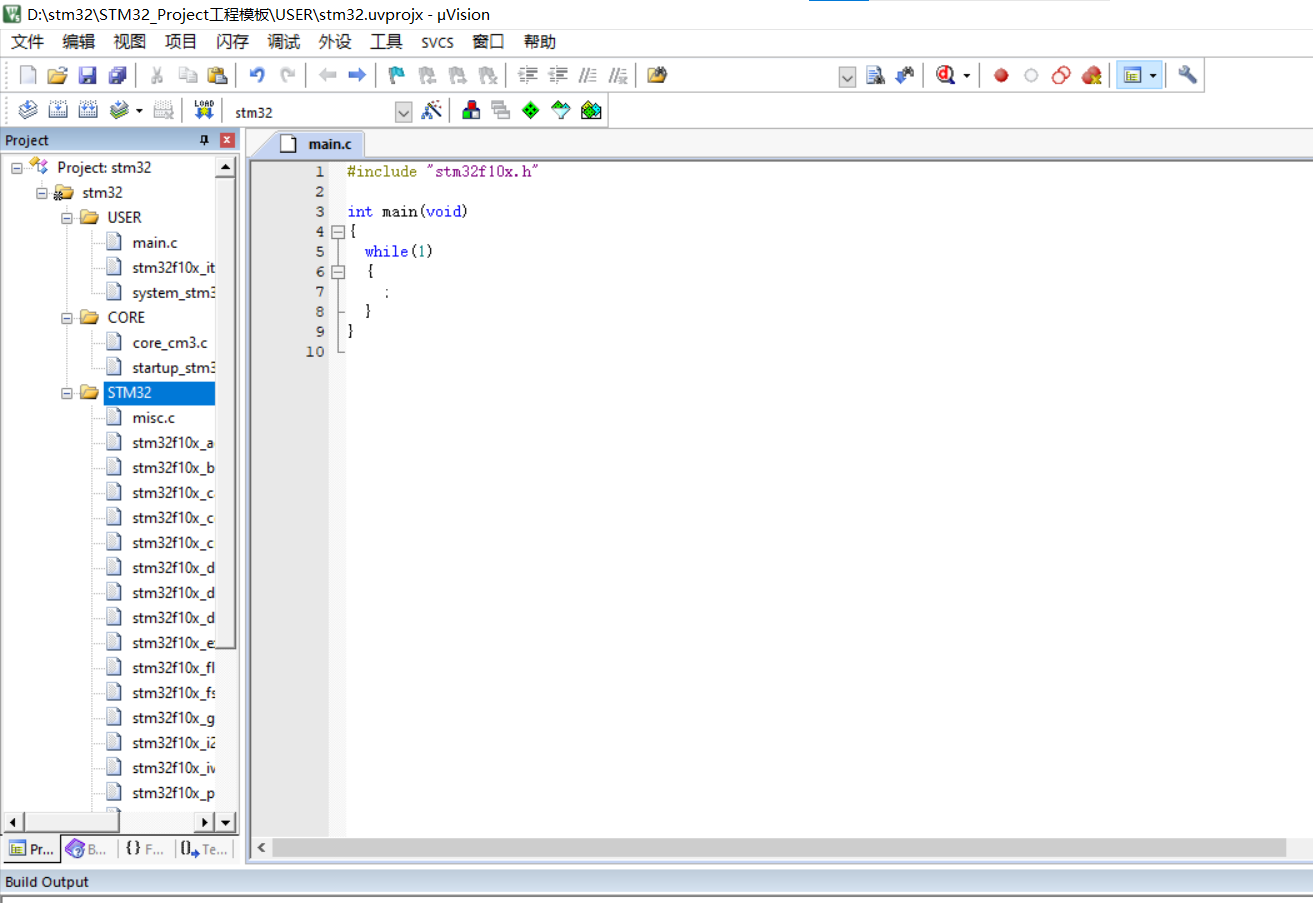Open Options for Target with the magic wand icon

point(432,110)
